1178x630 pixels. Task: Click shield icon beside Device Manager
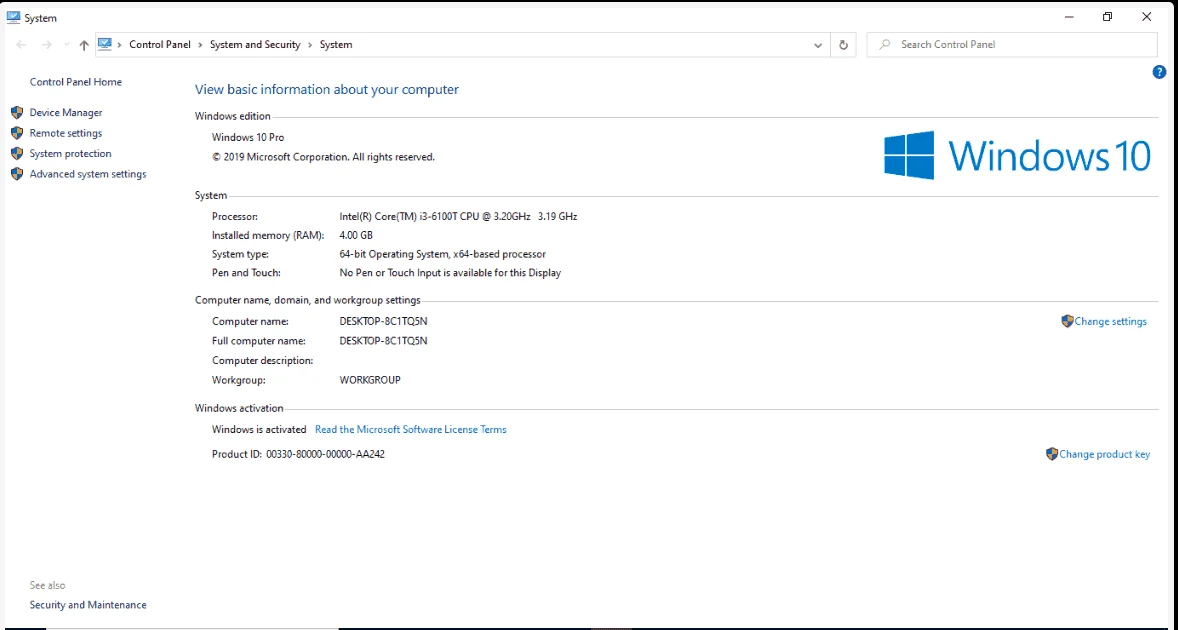point(17,113)
